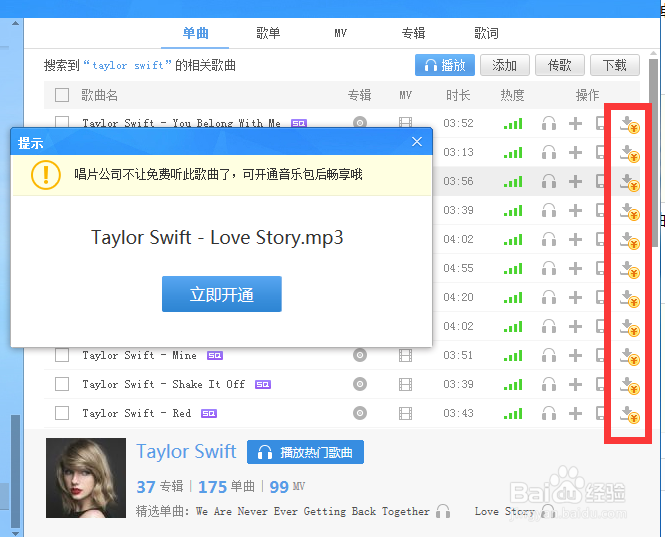665x537 pixels.
Task: Download Shake It Off with coin download icon
Action: coord(630,385)
